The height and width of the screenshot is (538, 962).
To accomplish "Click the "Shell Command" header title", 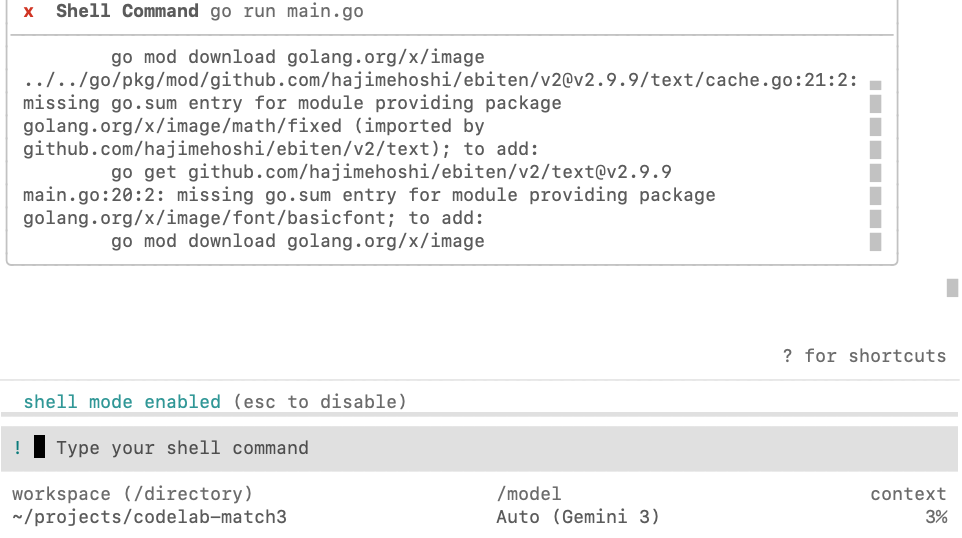I will (127, 12).
